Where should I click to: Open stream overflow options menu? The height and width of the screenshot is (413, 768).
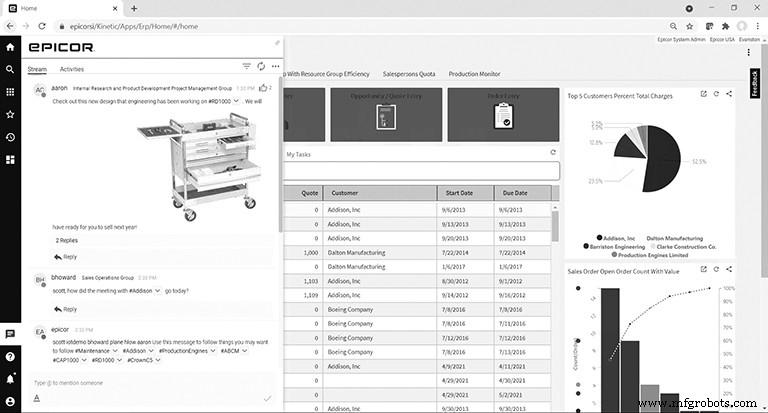(x=276, y=66)
